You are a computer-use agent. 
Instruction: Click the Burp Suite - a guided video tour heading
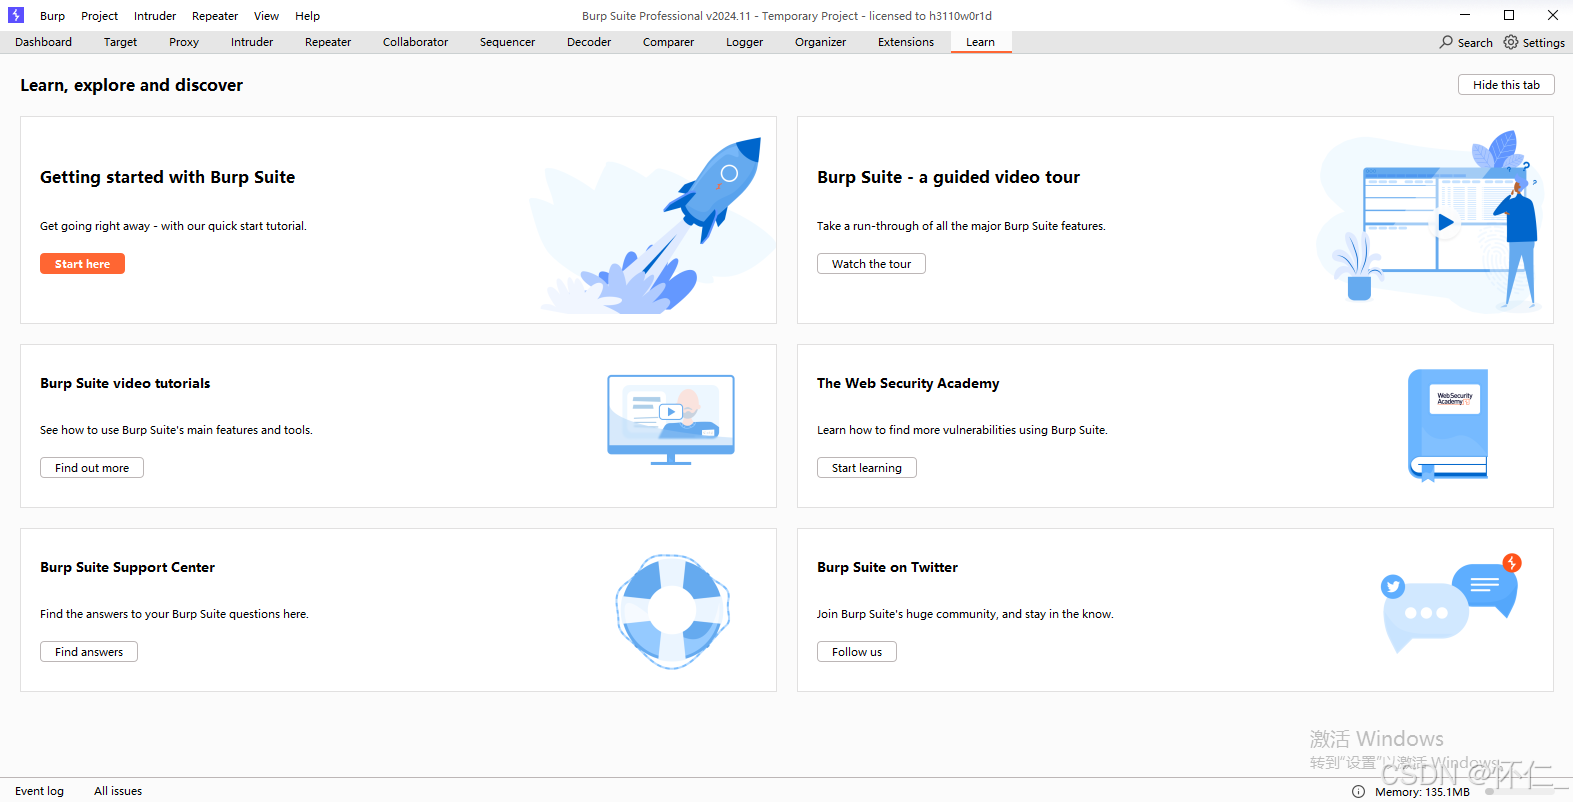click(948, 177)
